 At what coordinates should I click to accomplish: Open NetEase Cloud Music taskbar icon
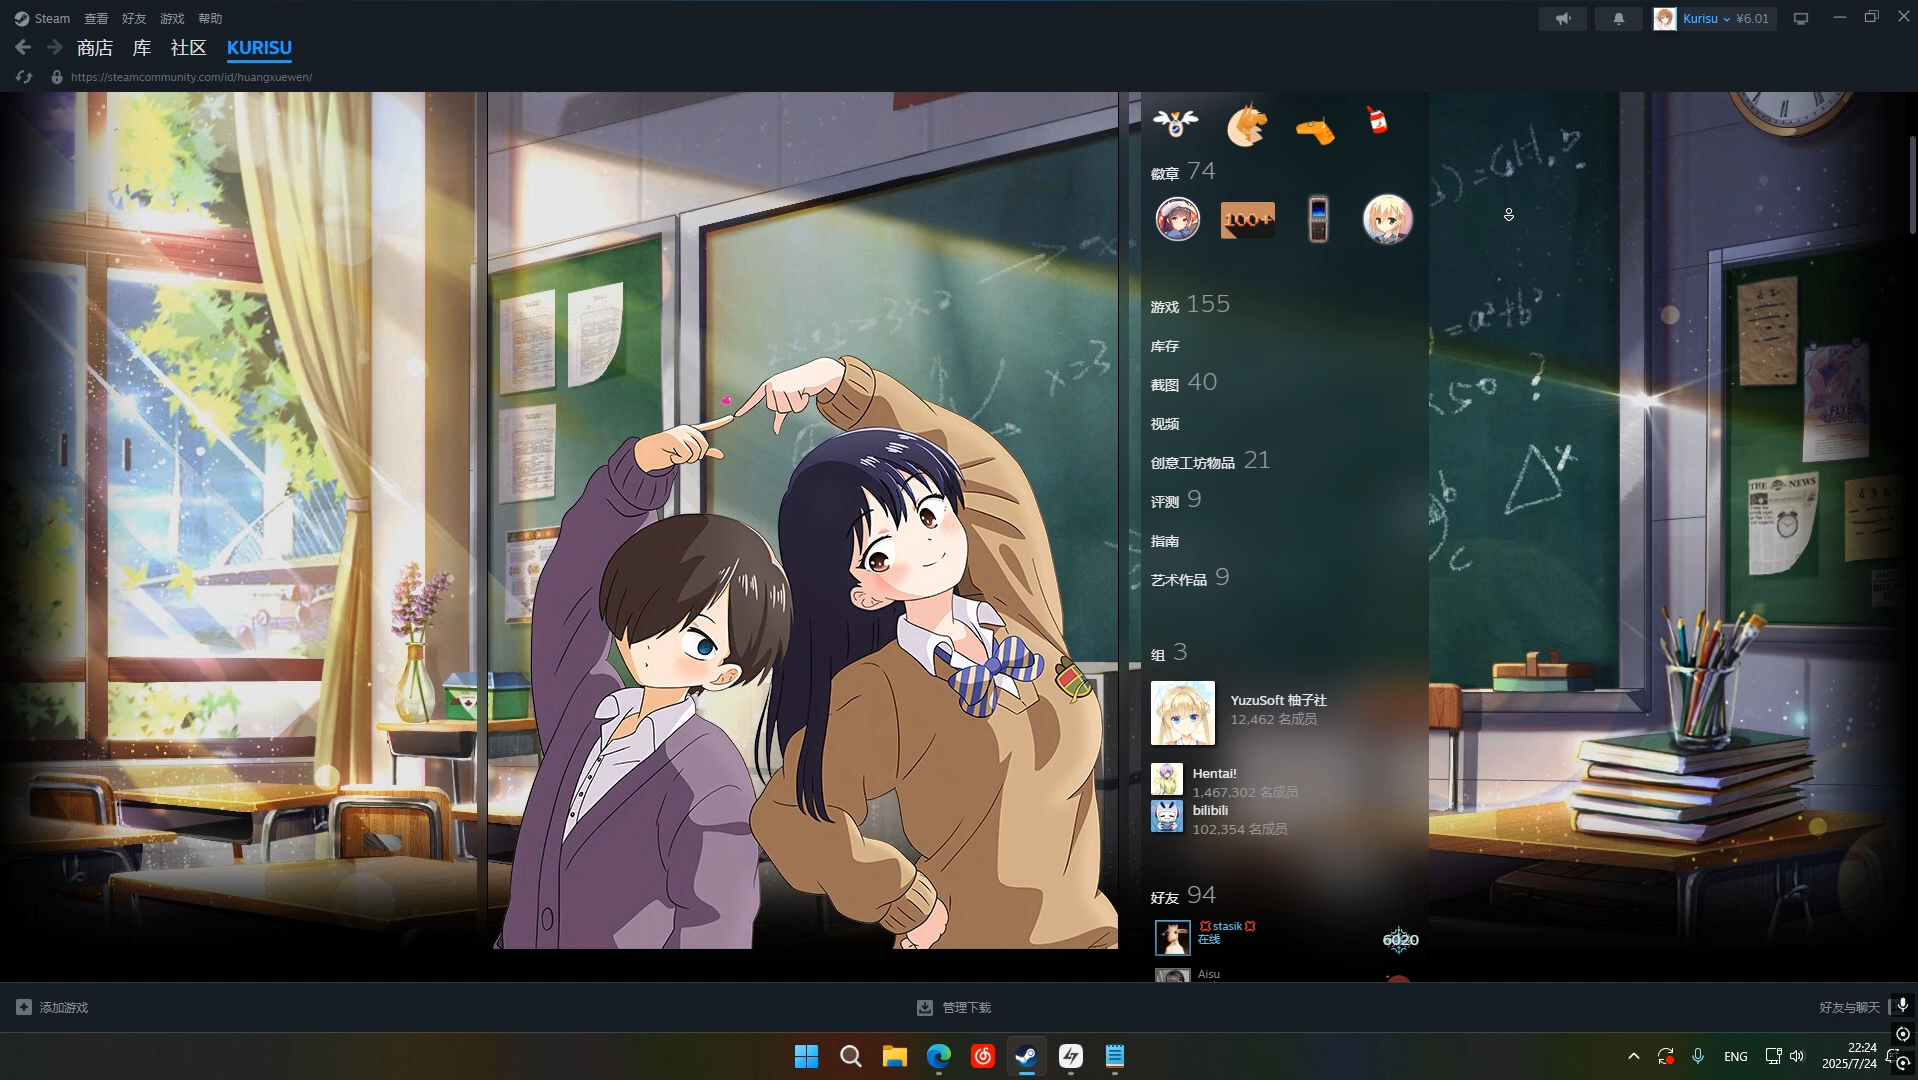coord(982,1056)
